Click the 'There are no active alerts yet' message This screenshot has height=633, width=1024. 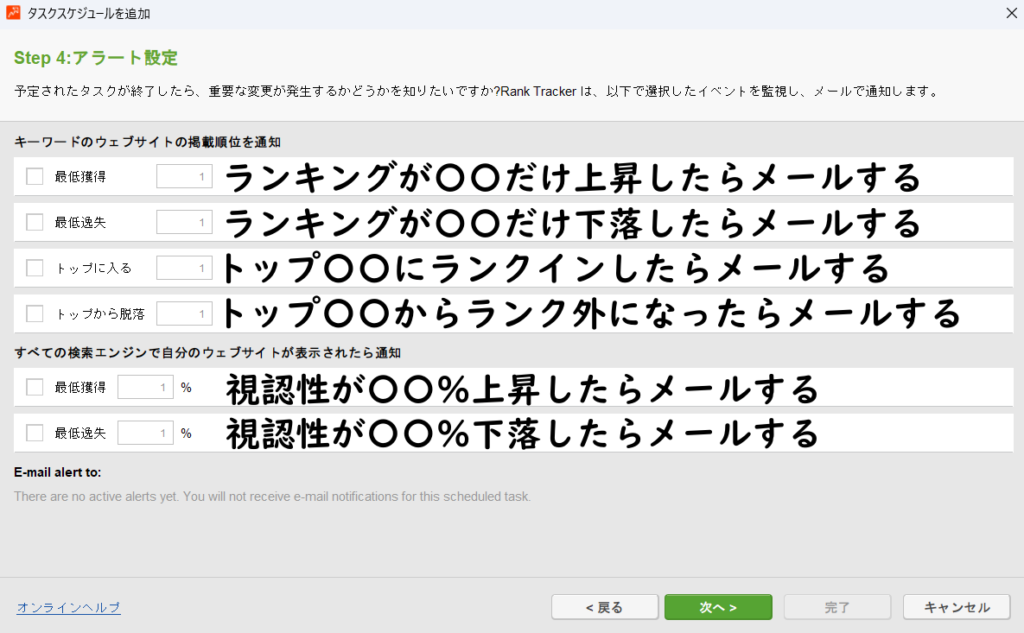(x=272, y=496)
